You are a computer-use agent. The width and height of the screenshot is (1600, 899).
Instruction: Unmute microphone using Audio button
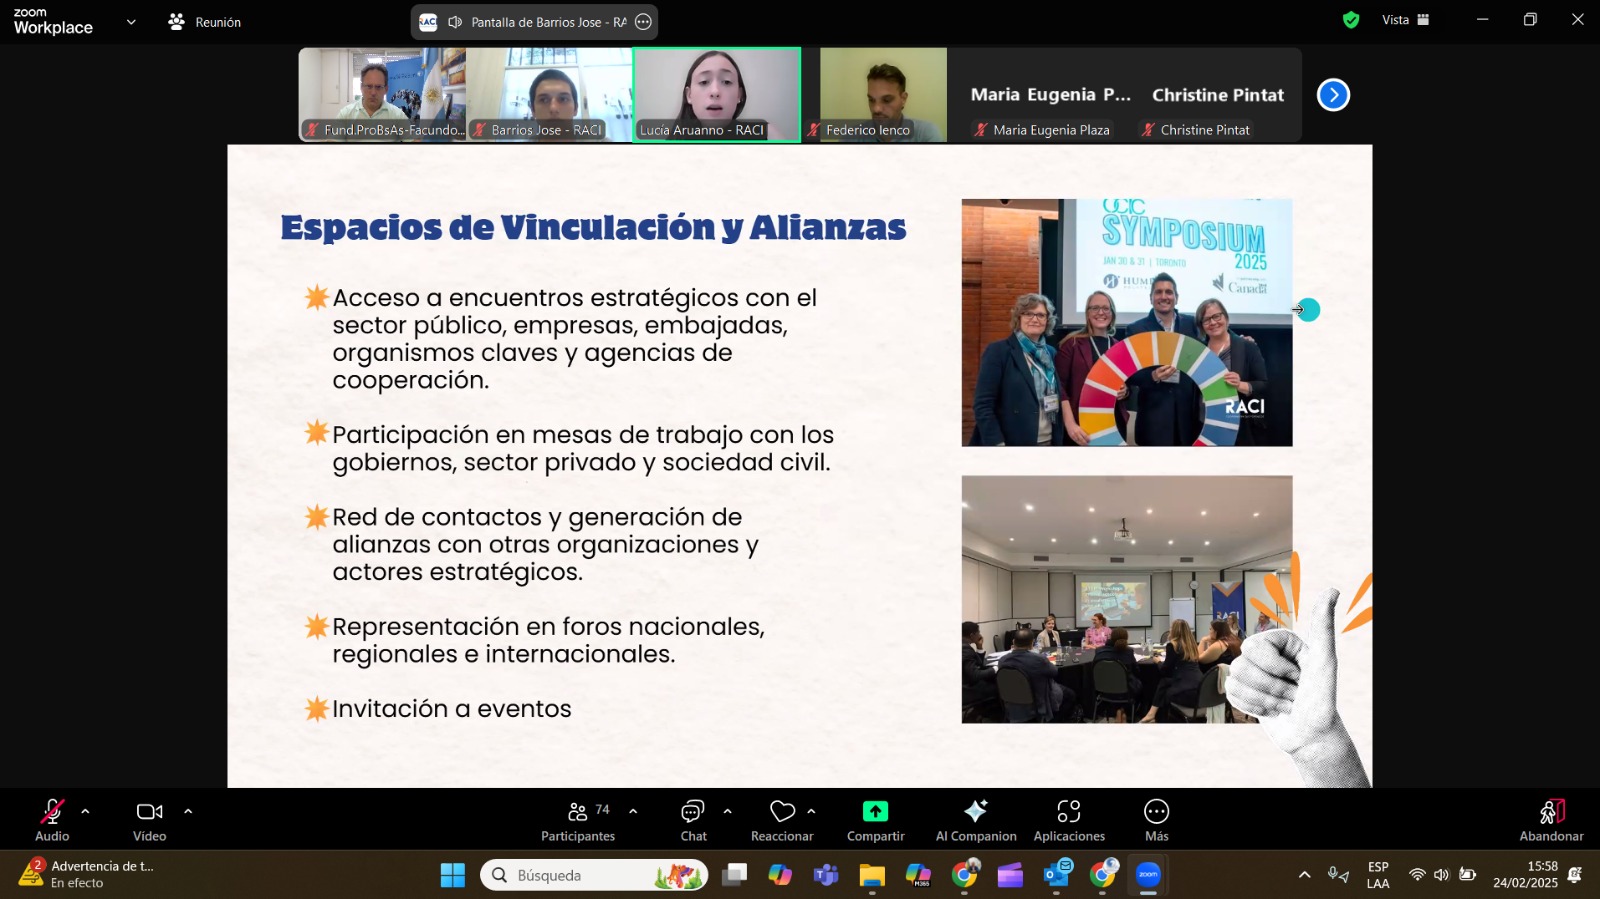click(x=52, y=820)
